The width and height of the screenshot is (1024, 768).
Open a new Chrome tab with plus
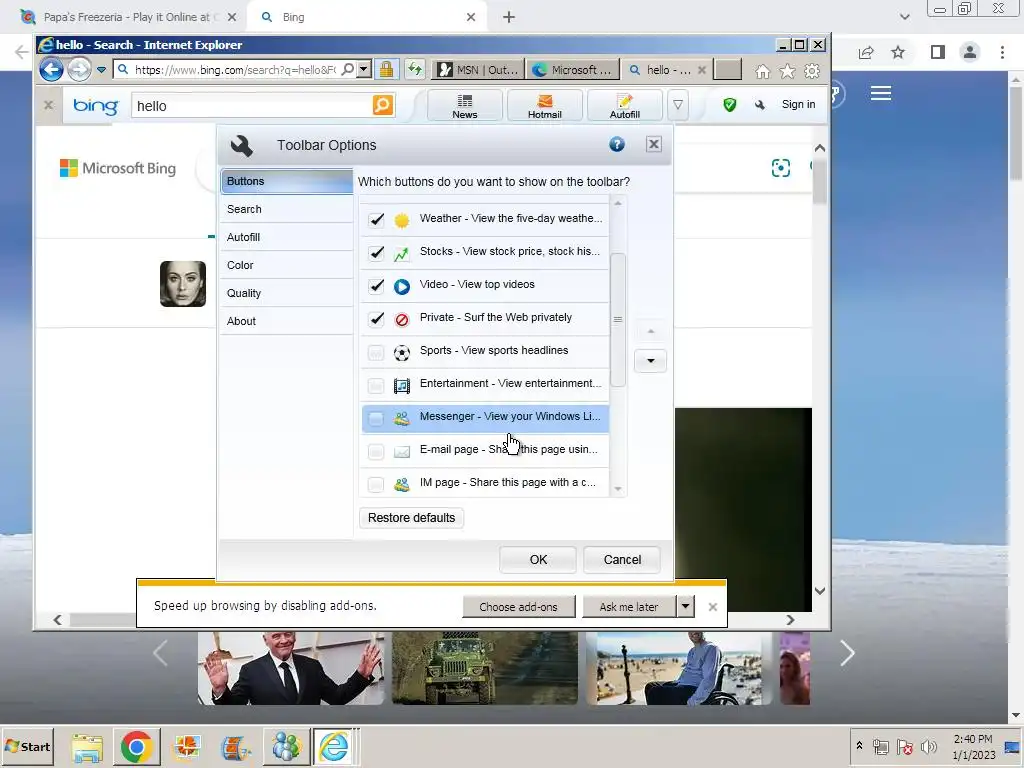509,18
